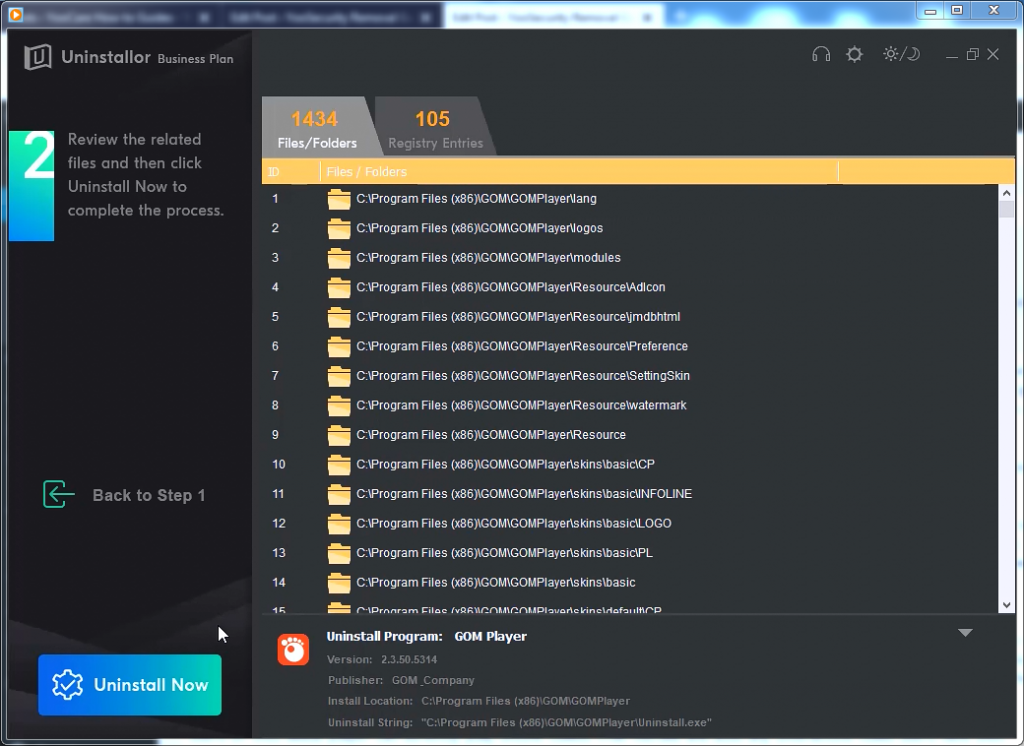Click the Uninstall Now button
Viewport: 1024px width, 746px height.
click(130, 685)
